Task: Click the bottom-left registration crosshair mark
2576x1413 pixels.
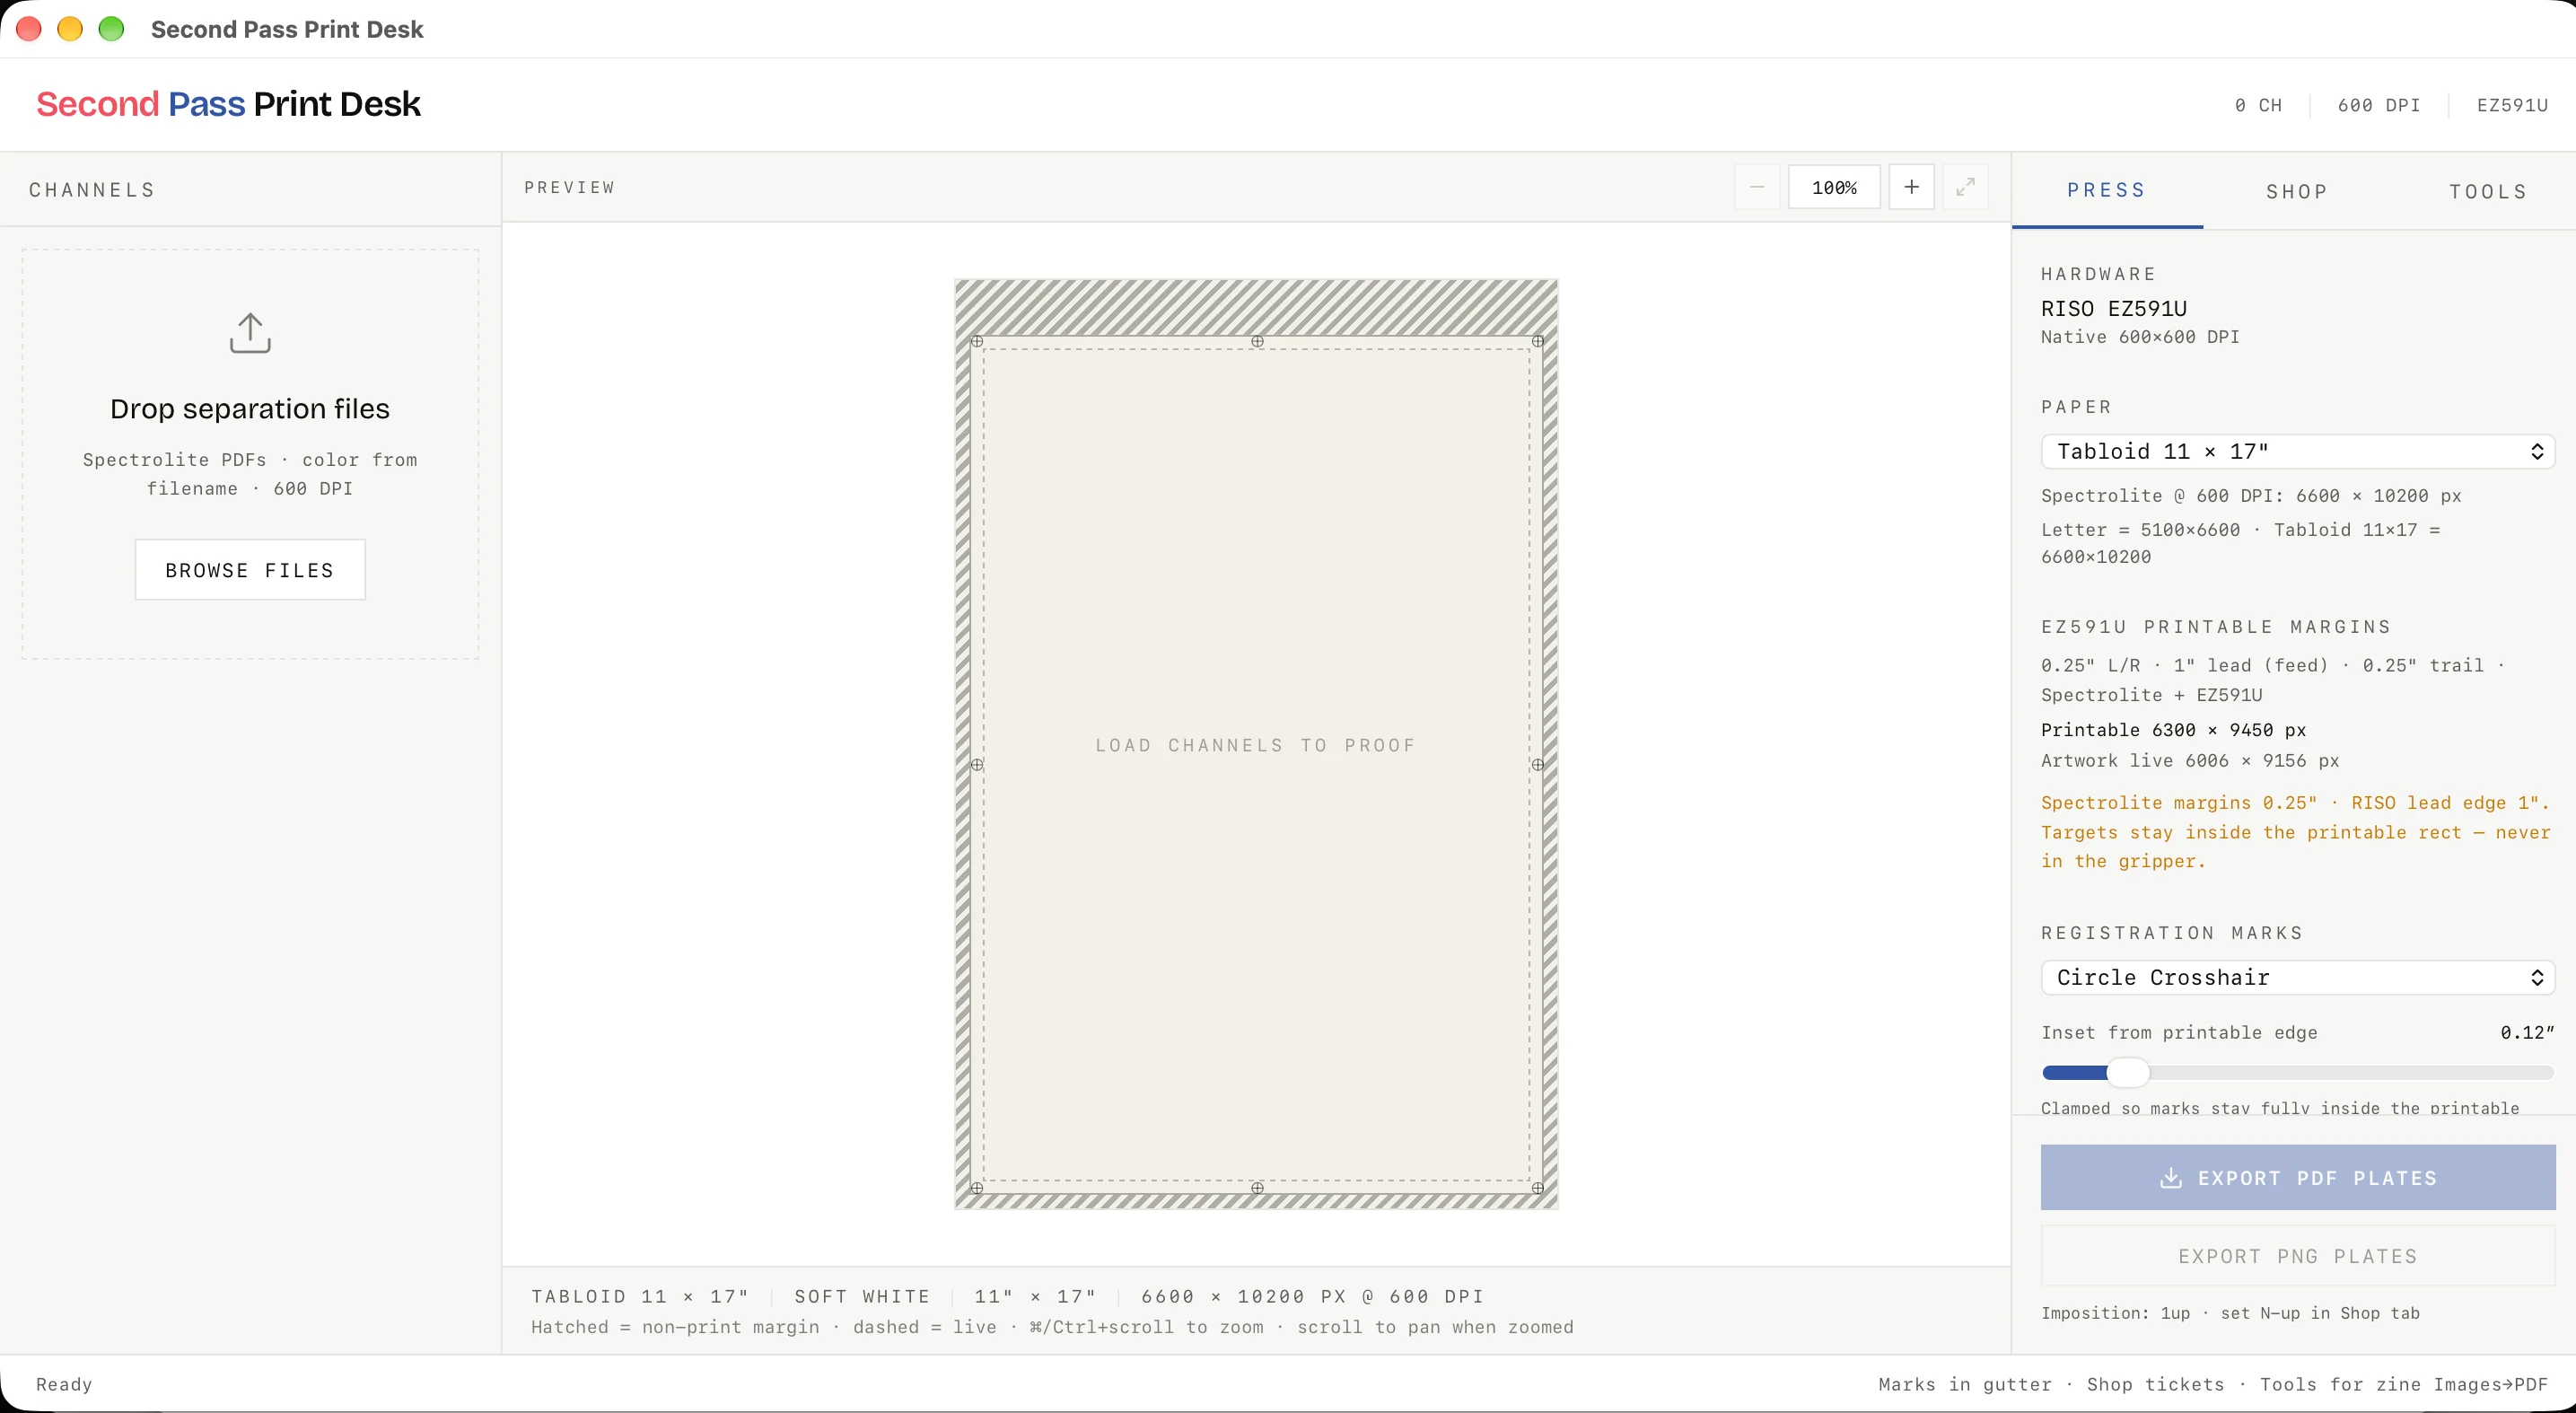Action: [977, 1188]
